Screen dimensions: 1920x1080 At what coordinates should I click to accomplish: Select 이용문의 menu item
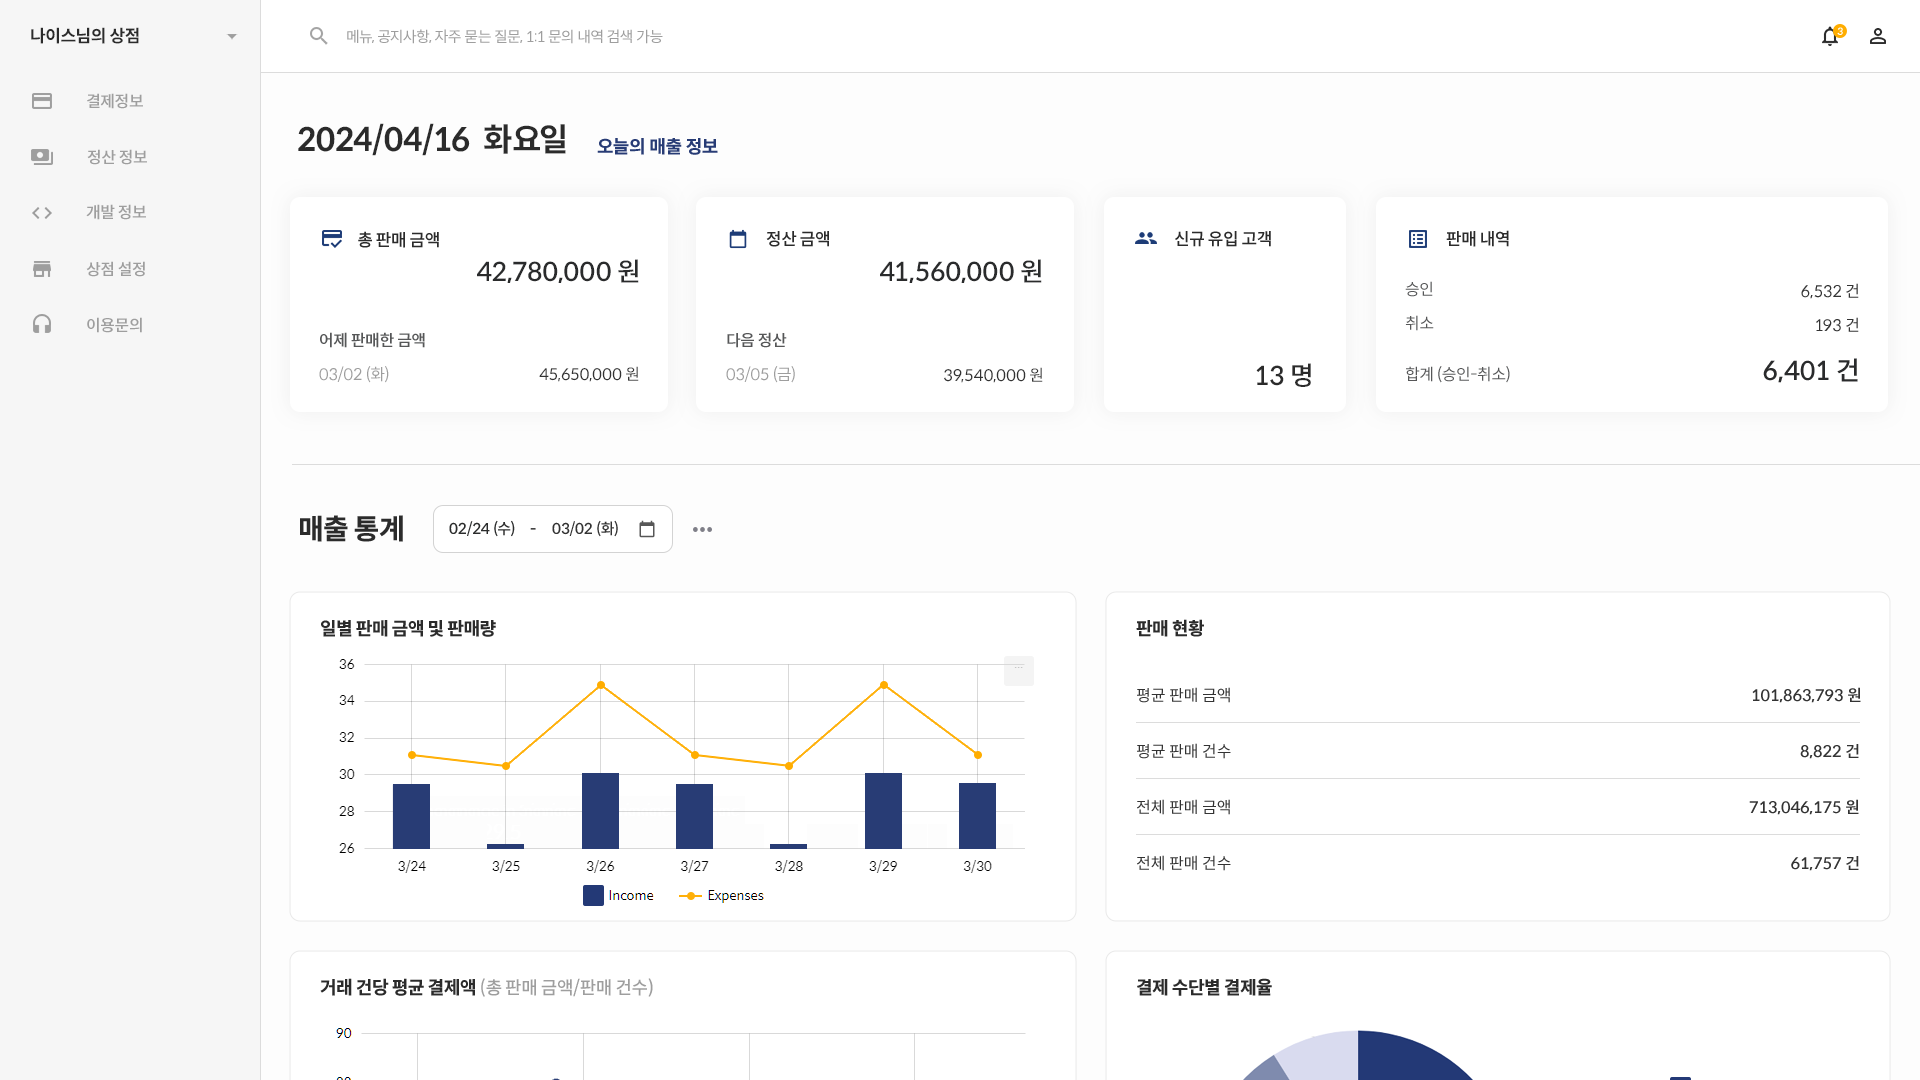(x=115, y=325)
